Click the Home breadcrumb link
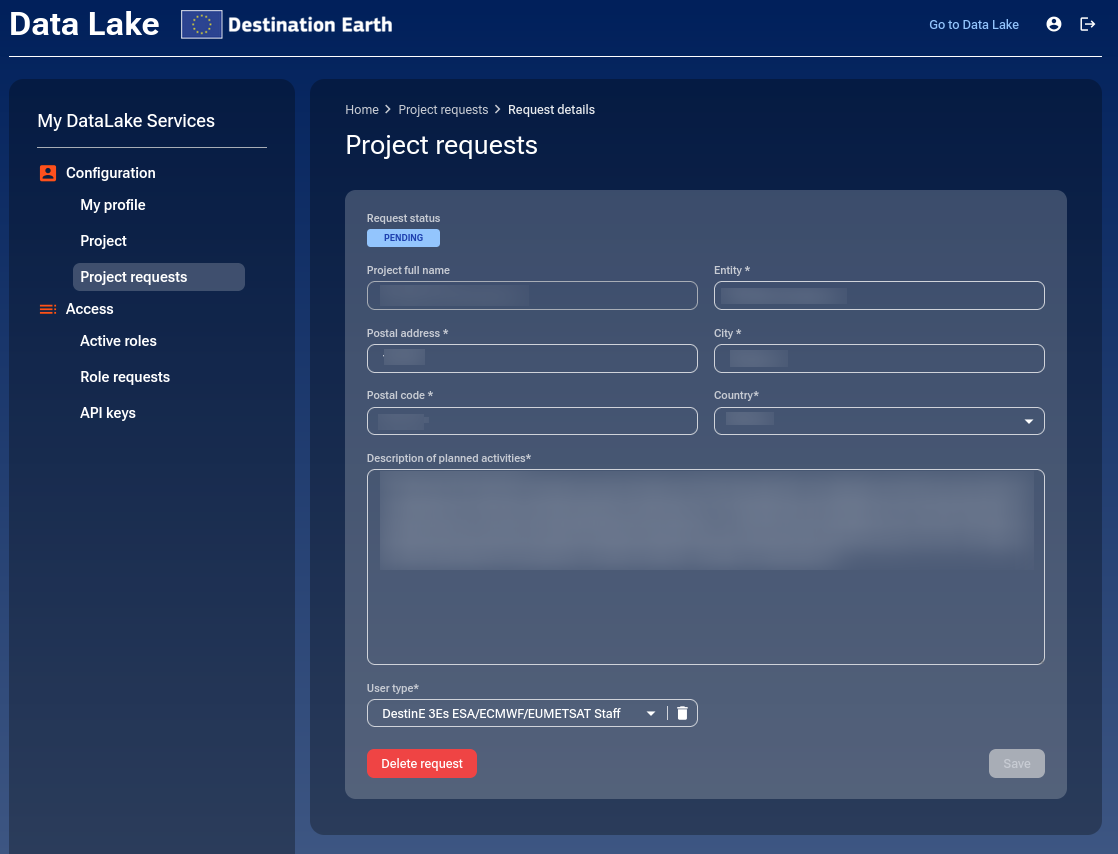The width and height of the screenshot is (1118, 854). click(362, 110)
